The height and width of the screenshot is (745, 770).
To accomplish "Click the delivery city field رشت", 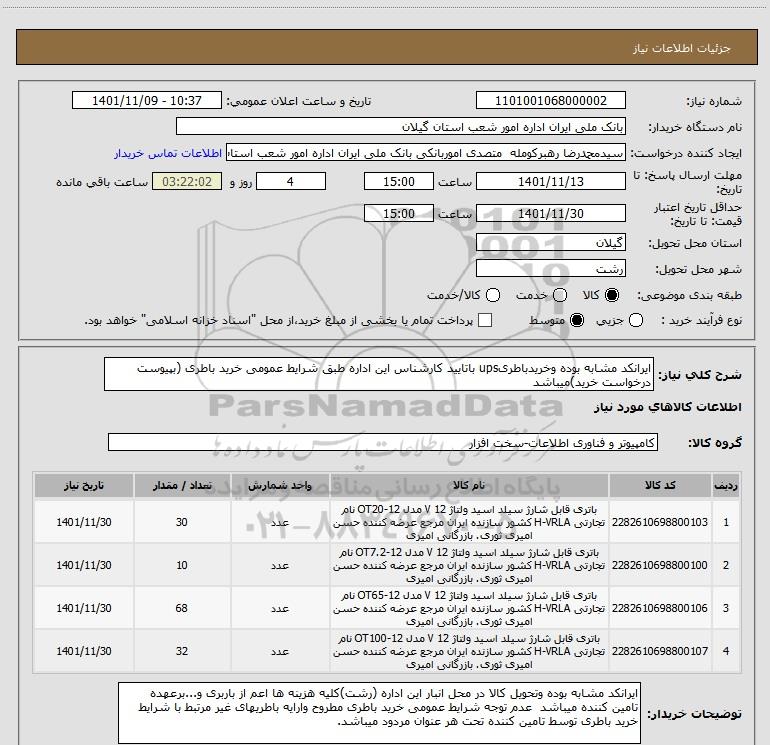I will [x=550, y=269].
